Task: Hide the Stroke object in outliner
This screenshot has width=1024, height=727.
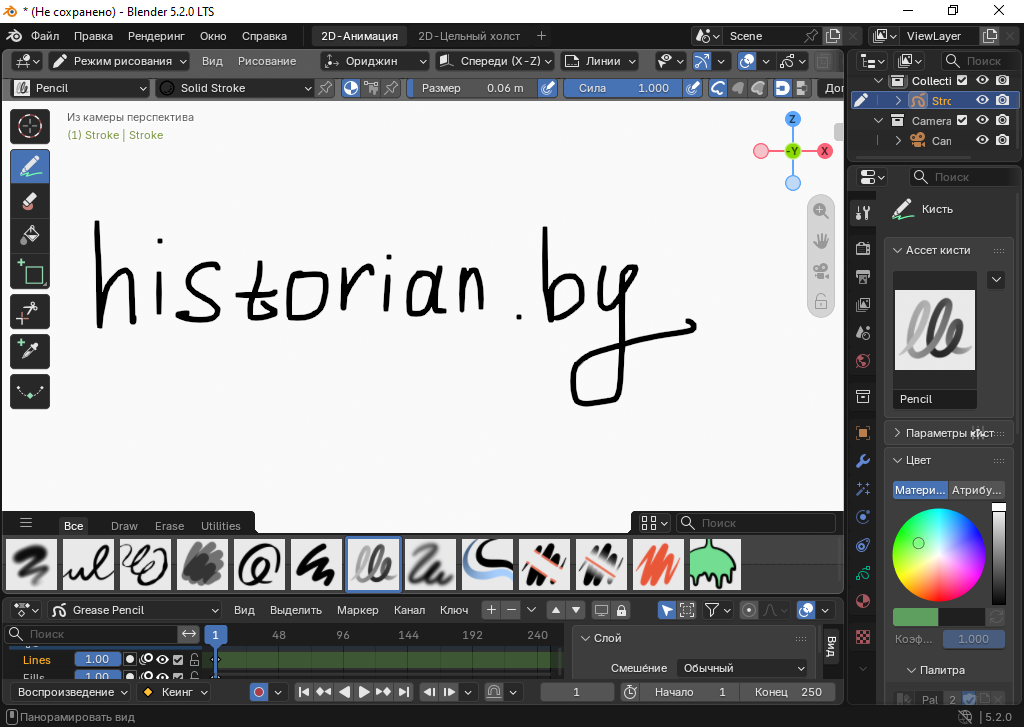Action: click(x=982, y=100)
